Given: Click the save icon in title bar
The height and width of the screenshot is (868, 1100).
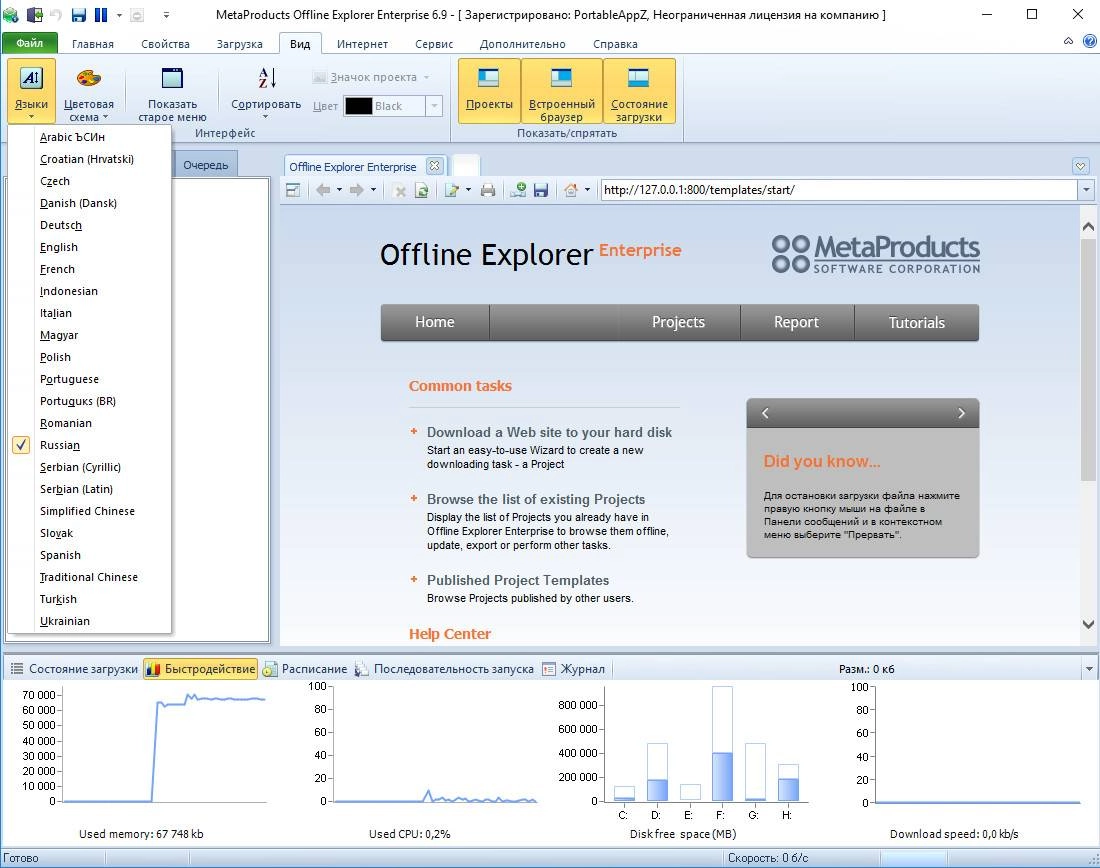Looking at the screenshot, I should point(79,14).
